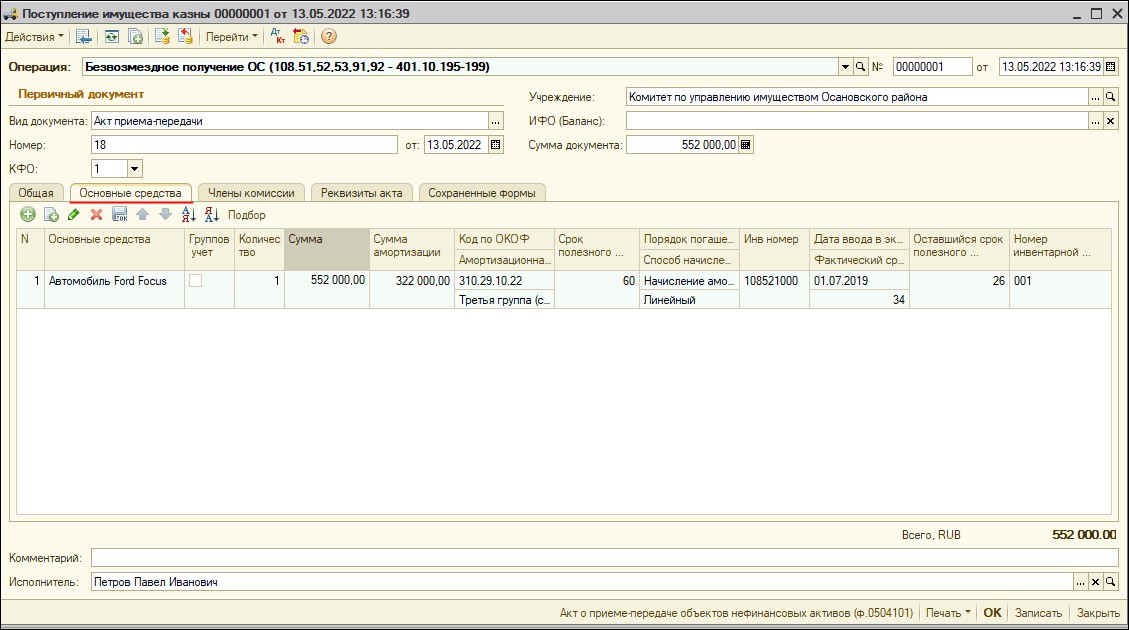The height and width of the screenshot is (630, 1129).
Task: Expand the КФО dropdown
Action: 135,169
